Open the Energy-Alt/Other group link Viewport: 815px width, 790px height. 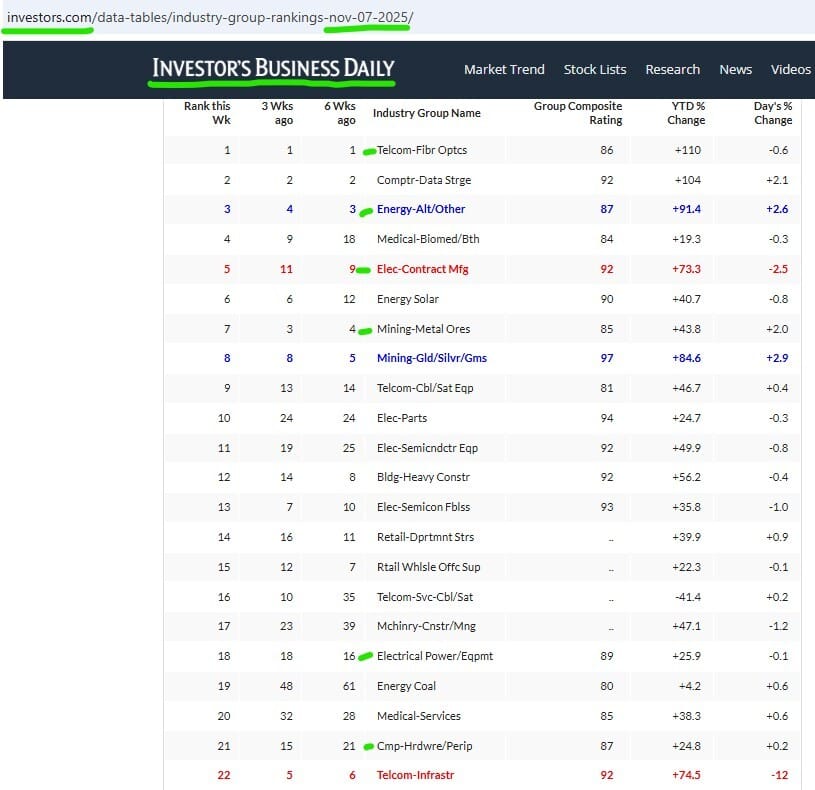click(x=421, y=209)
